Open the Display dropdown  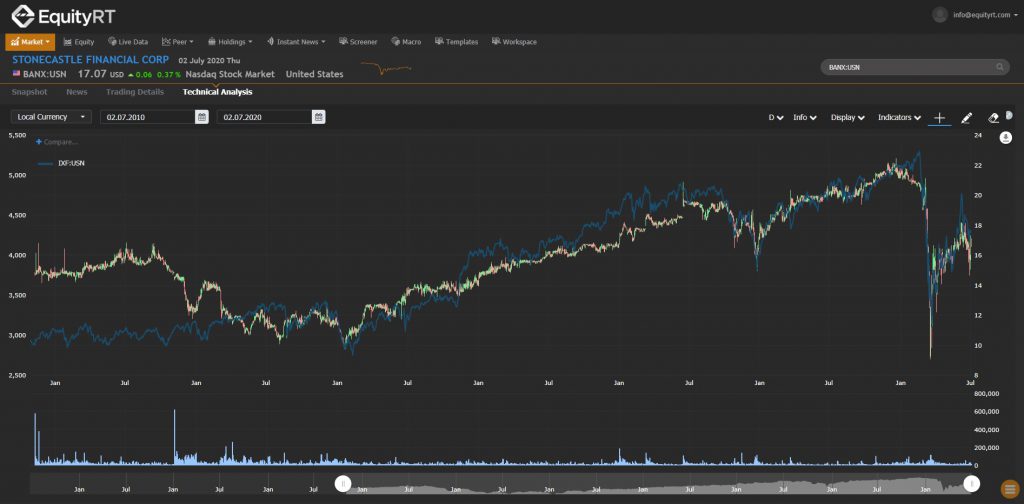848,118
